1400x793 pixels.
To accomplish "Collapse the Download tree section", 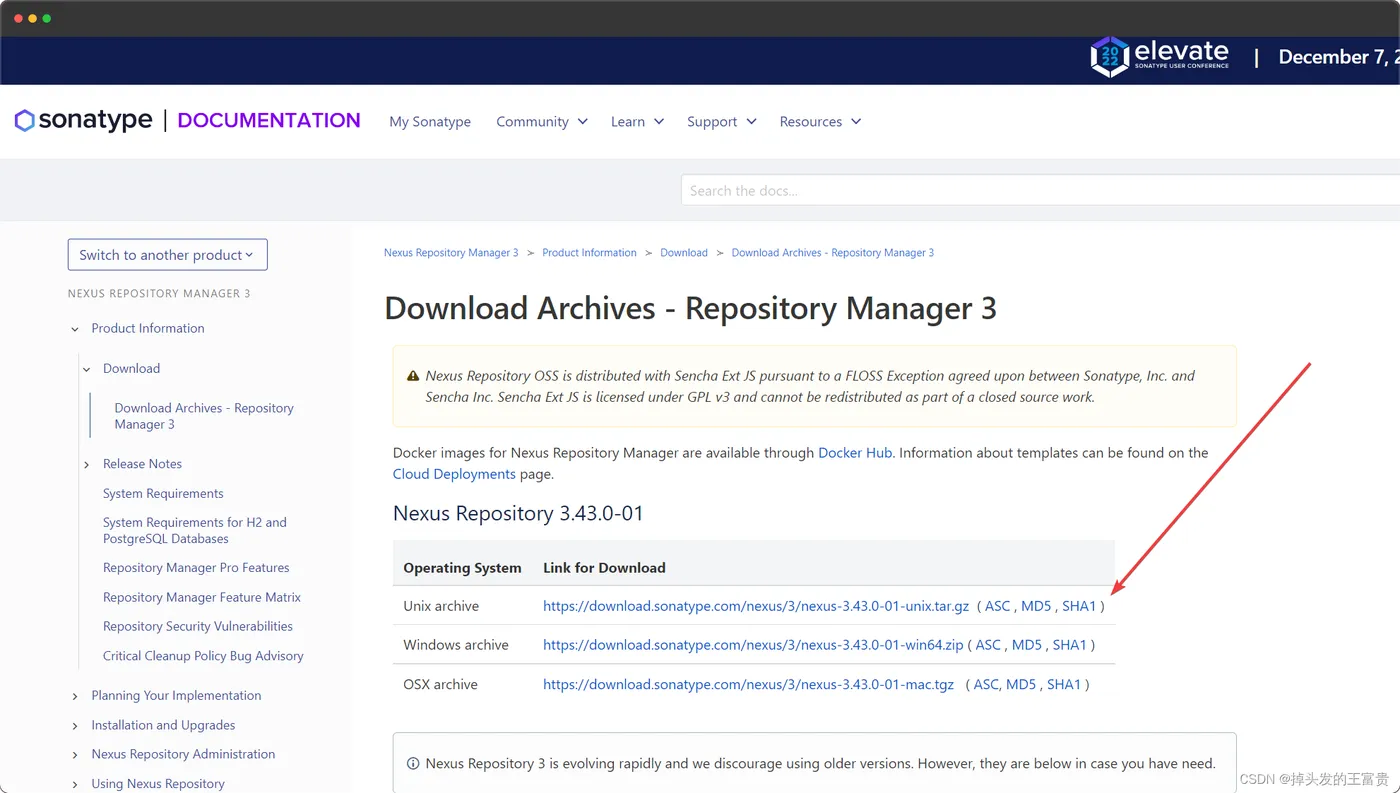I will pyautogui.click(x=87, y=369).
